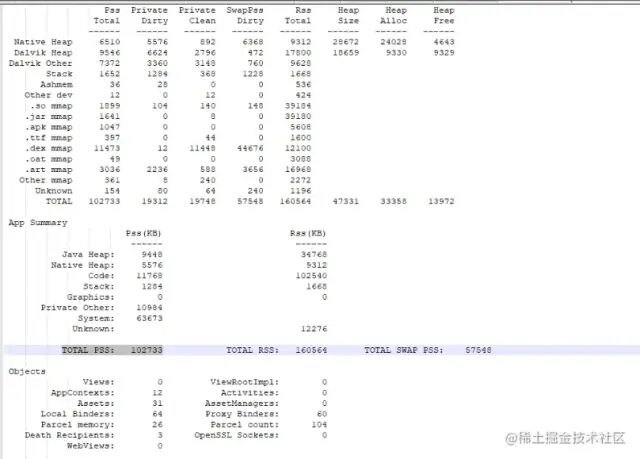Select the TOTAL heap size value "47331"
The height and width of the screenshot is (459, 640).
coord(346,201)
